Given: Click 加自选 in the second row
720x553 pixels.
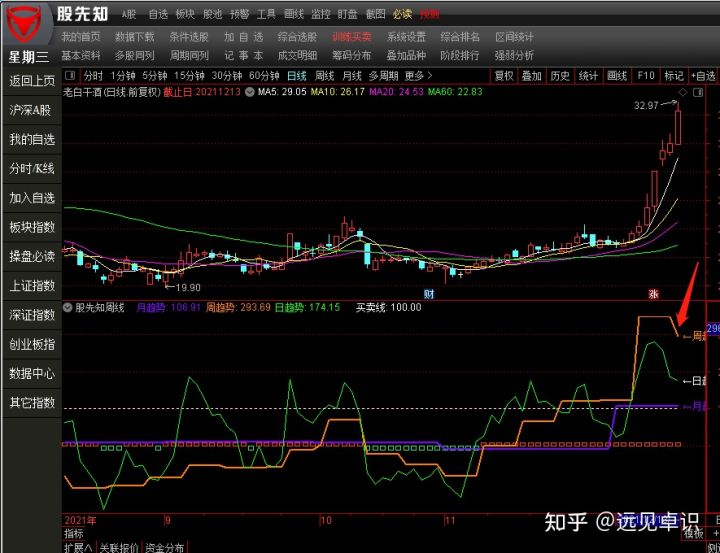Looking at the screenshot, I should pyautogui.click(x=244, y=37).
